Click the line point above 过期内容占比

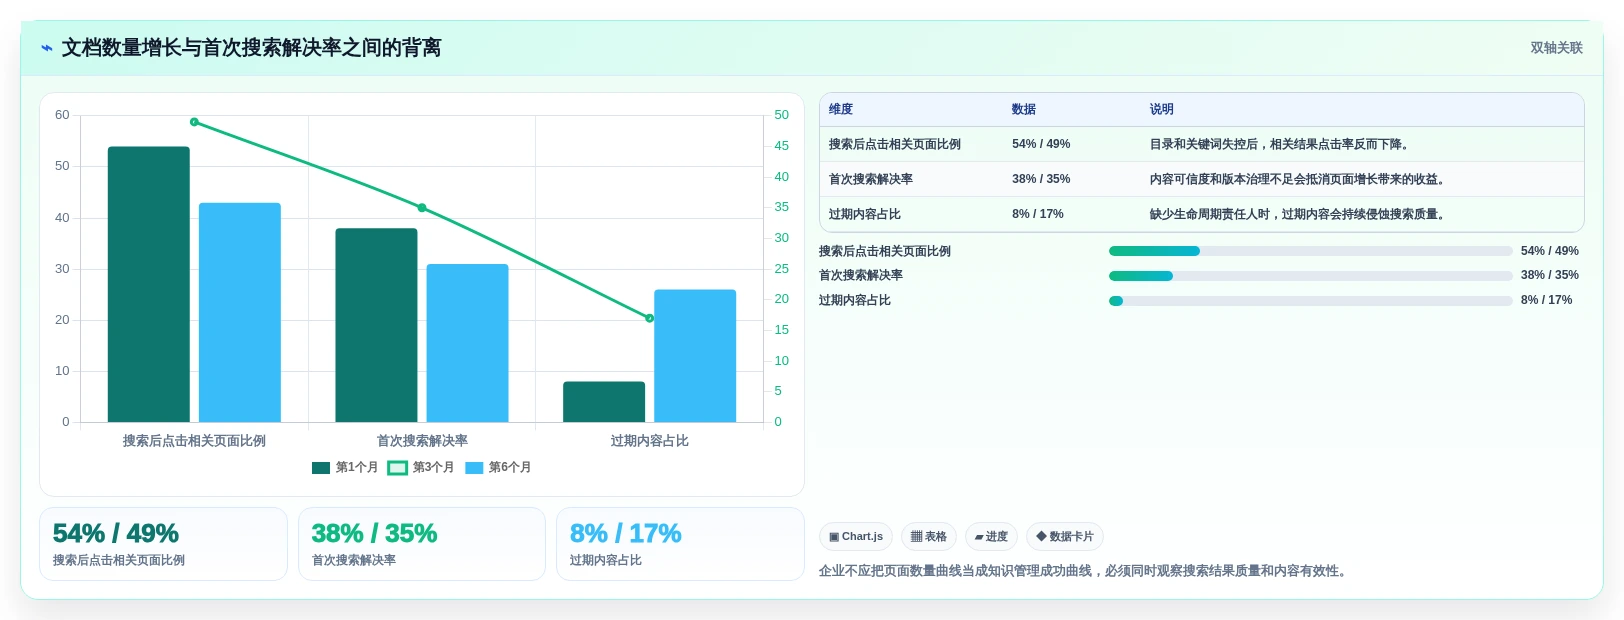point(649,318)
